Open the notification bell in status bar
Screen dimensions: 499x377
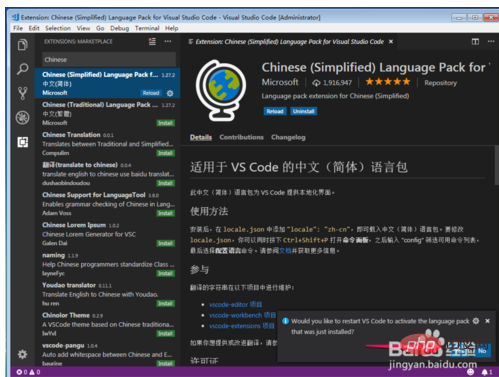[487, 372]
